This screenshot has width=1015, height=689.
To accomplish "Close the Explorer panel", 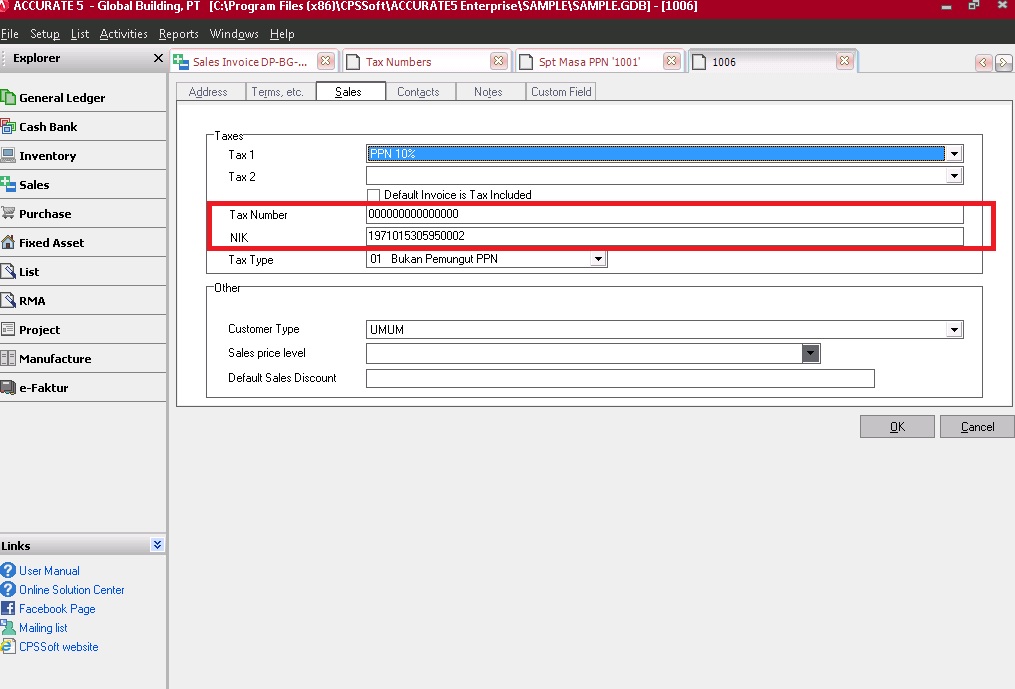I will coord(157,58).
